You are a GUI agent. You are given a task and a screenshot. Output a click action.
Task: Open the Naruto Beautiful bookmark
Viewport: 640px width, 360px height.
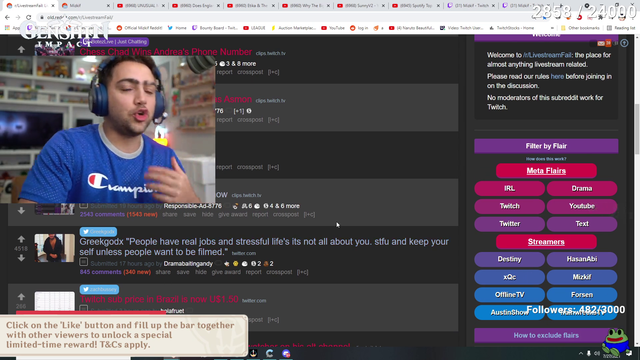[411, 28]
